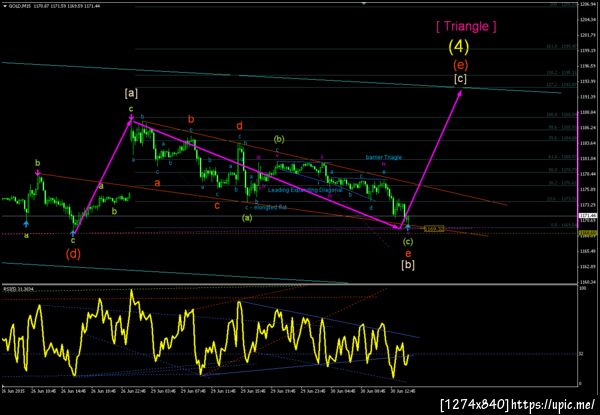Select the white '[b]' wave label

[408, 265]
